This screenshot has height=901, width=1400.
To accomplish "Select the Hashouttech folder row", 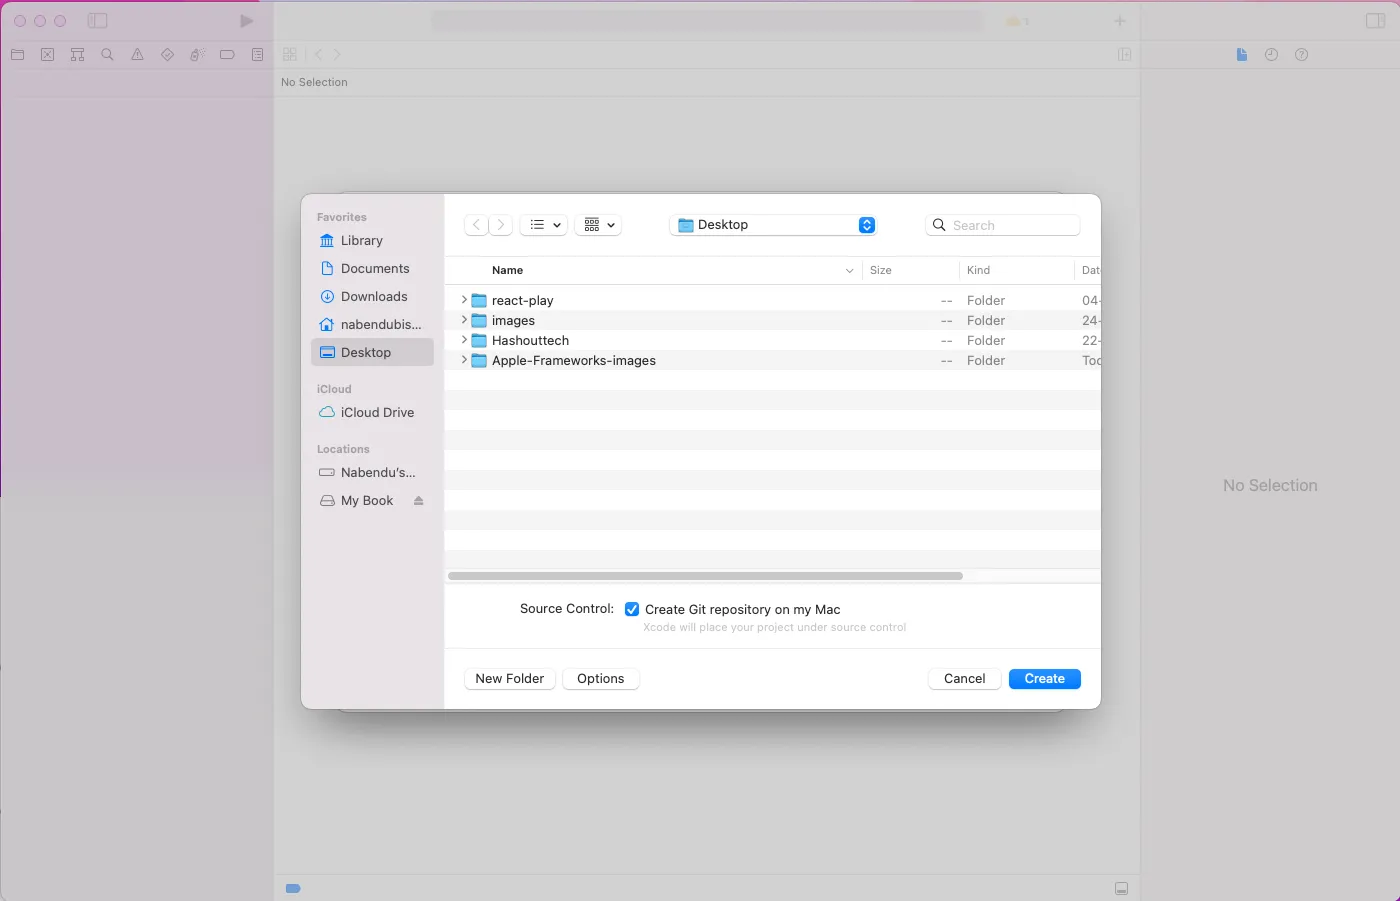I will click(x=772, y=340).
